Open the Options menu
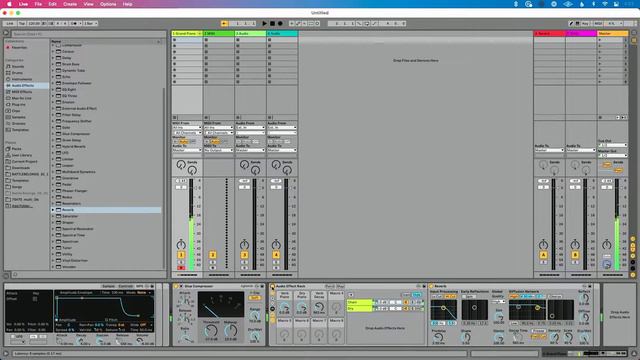The height and width of the screenshot is (360, 640). point(108,4)
